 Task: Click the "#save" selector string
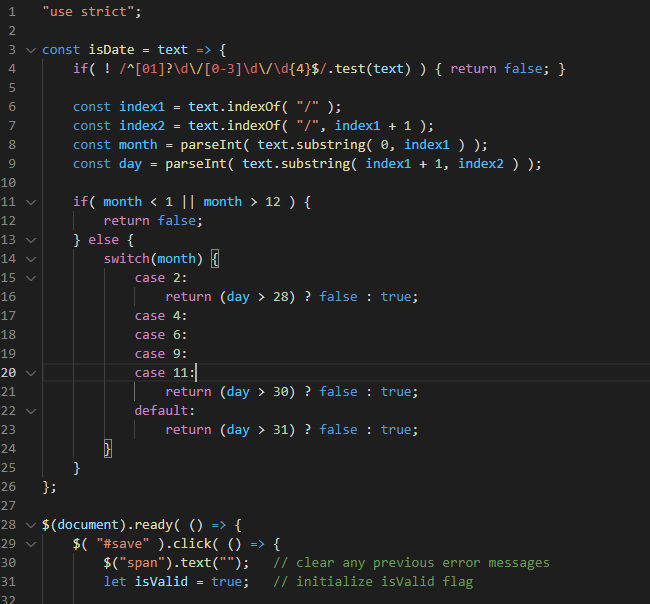pos(122,544)
